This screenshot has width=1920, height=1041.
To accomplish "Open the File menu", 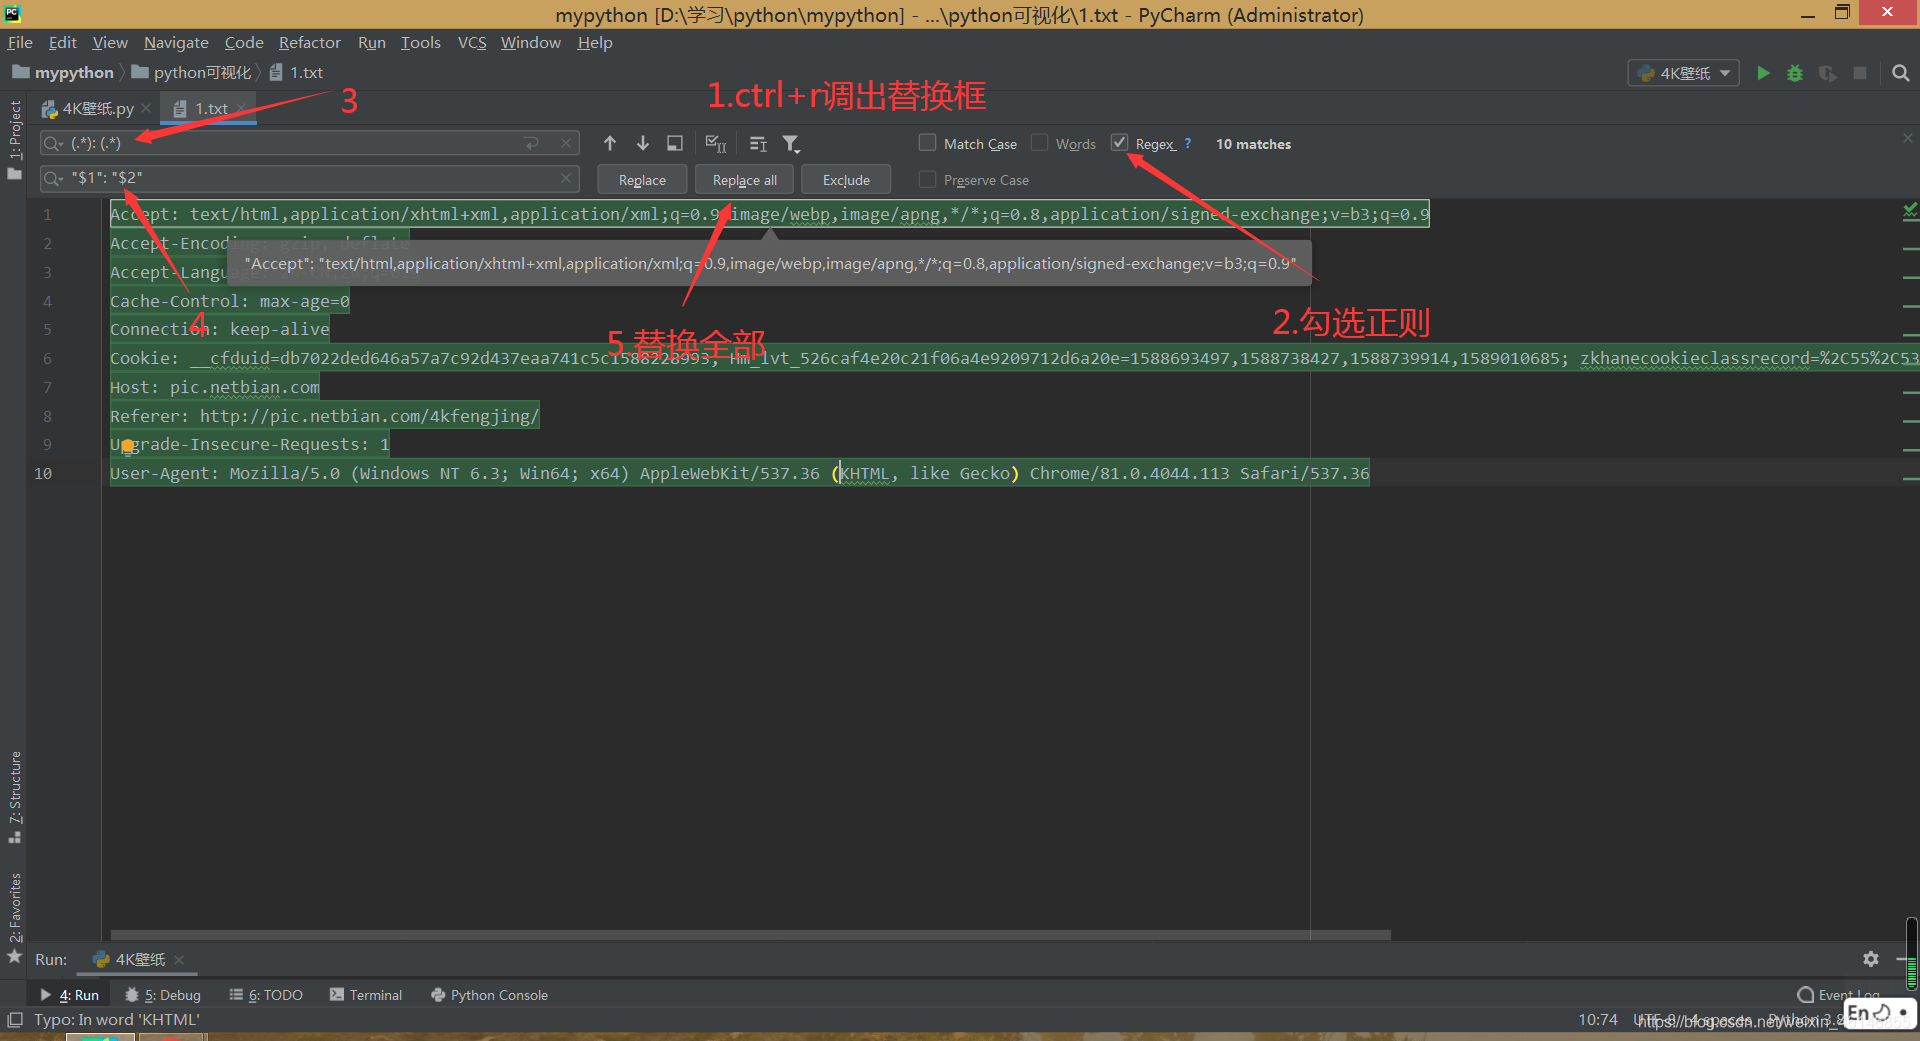I will (20, 42).
